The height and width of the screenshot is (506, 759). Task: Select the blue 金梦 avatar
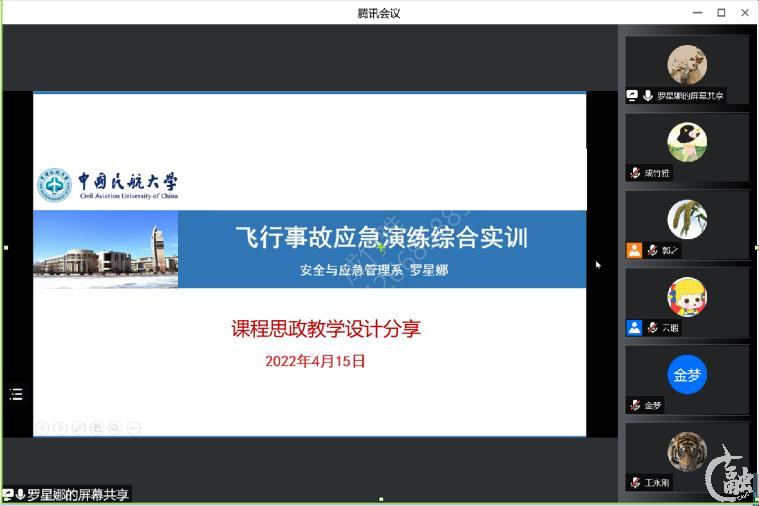pos(687,375)
